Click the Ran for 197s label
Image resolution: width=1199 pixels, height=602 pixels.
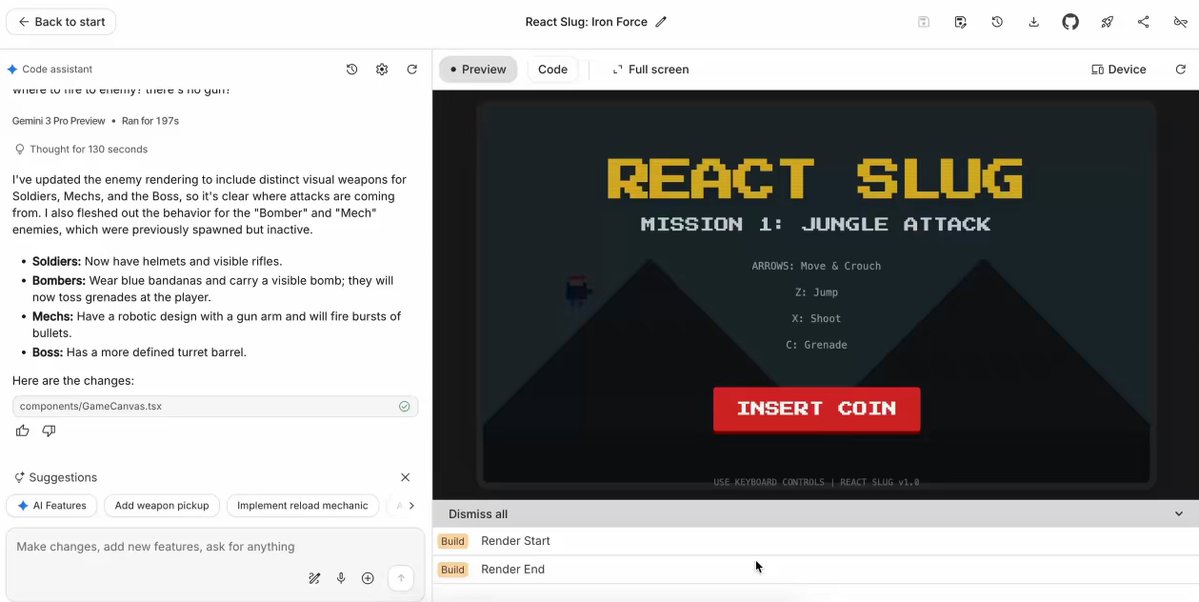(151, 121)
